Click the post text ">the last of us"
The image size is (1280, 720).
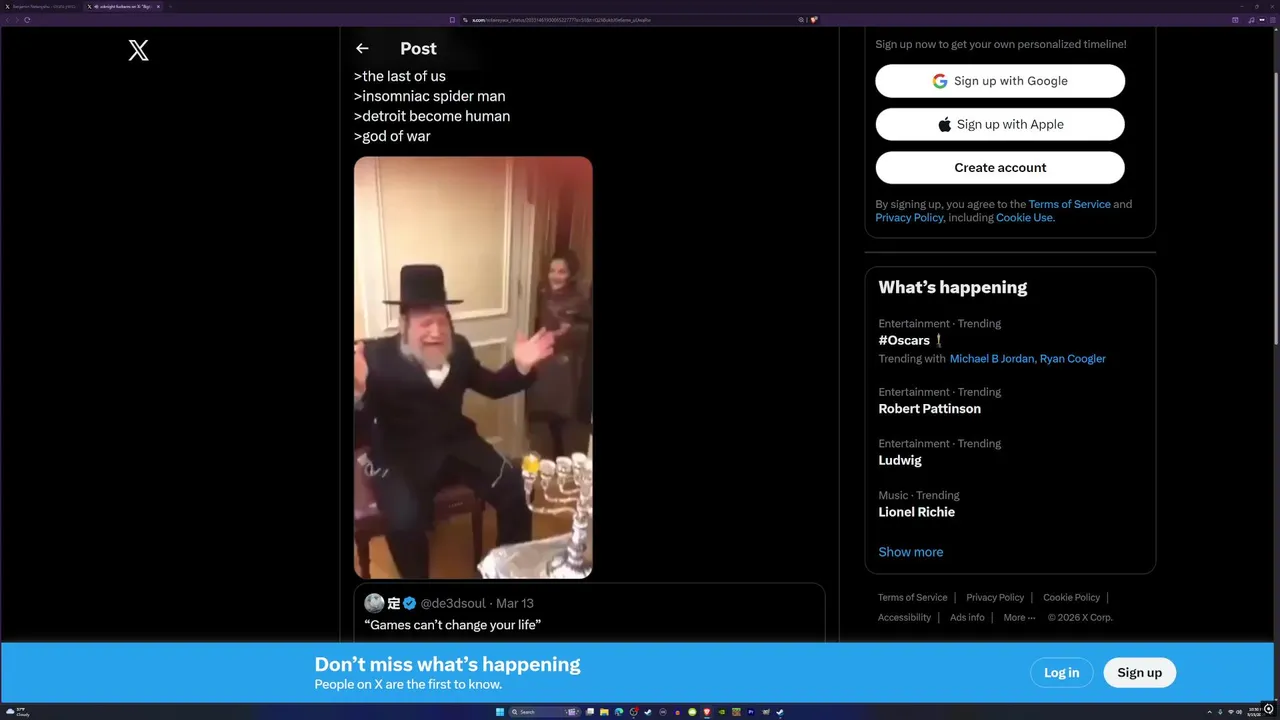tap(400, 76)
